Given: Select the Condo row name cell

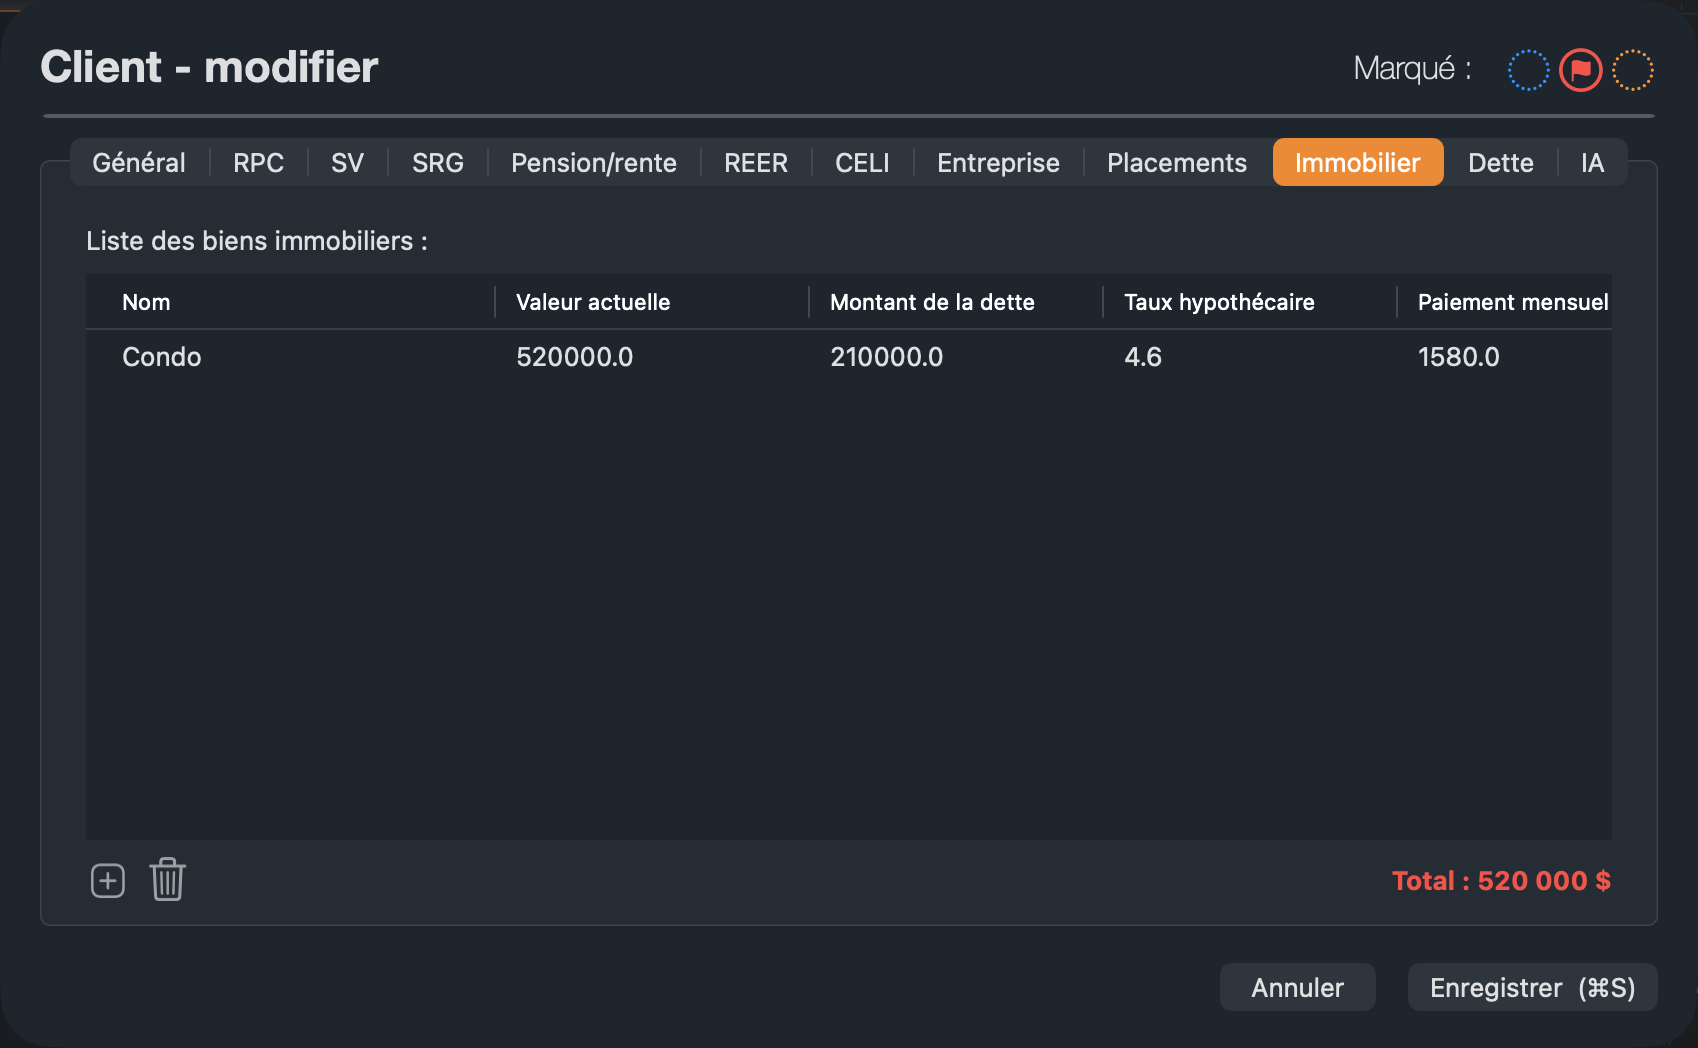Looking at the screenshot, I should click(162, 357).
